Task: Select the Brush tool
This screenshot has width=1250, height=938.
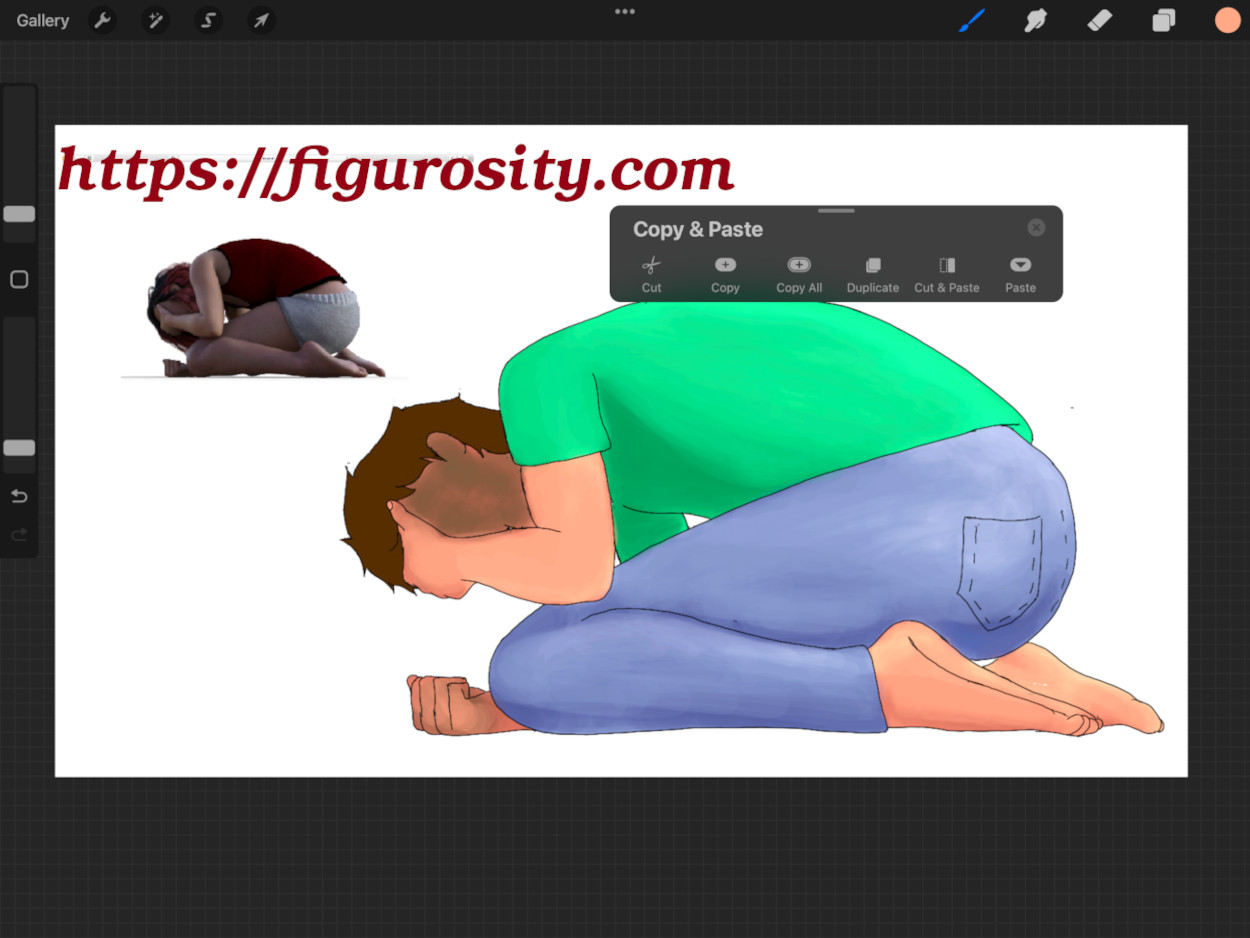Action: (x=972, y=20)
